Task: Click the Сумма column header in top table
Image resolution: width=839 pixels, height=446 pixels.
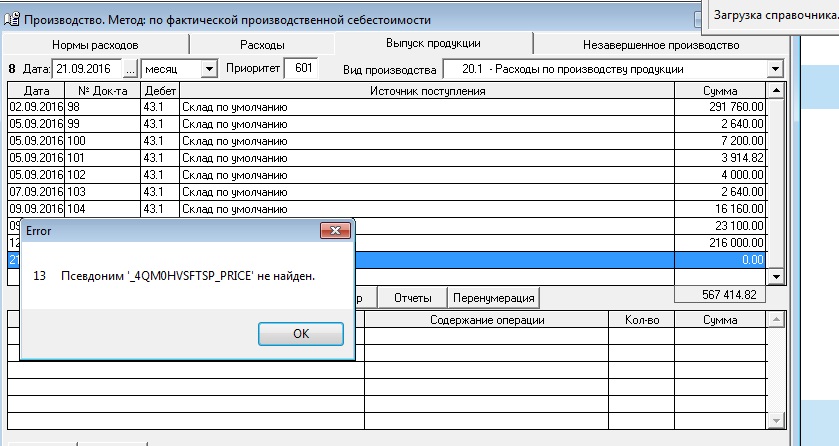Action: tap(719, 91)
